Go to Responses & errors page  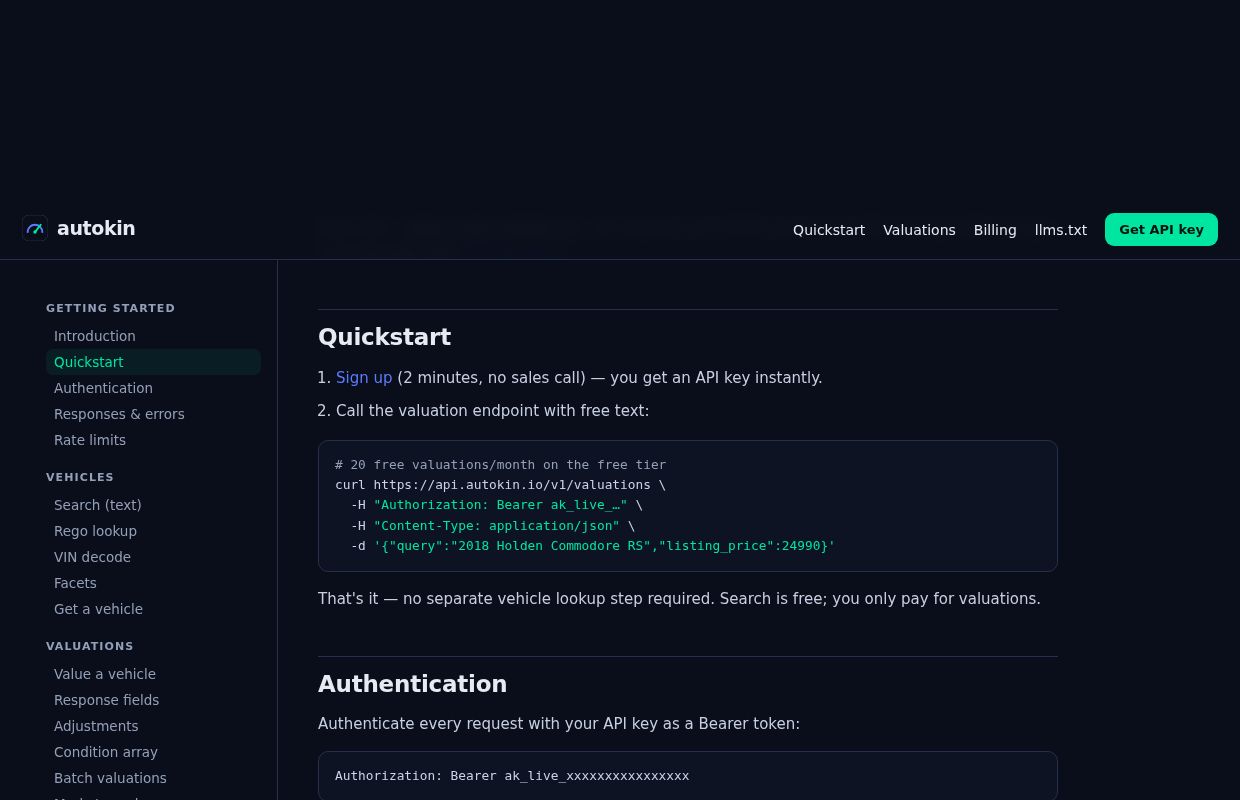153,414
